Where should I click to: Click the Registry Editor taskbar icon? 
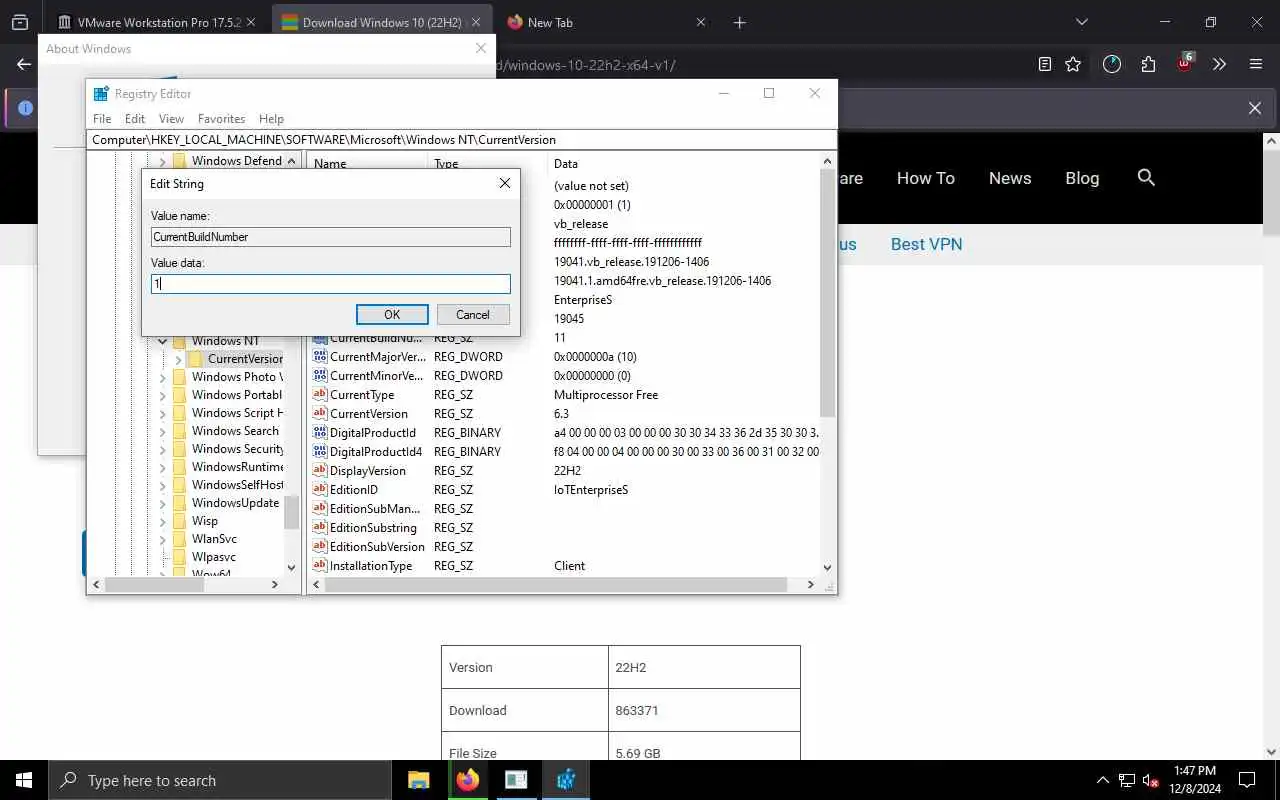tap(566, 780)
